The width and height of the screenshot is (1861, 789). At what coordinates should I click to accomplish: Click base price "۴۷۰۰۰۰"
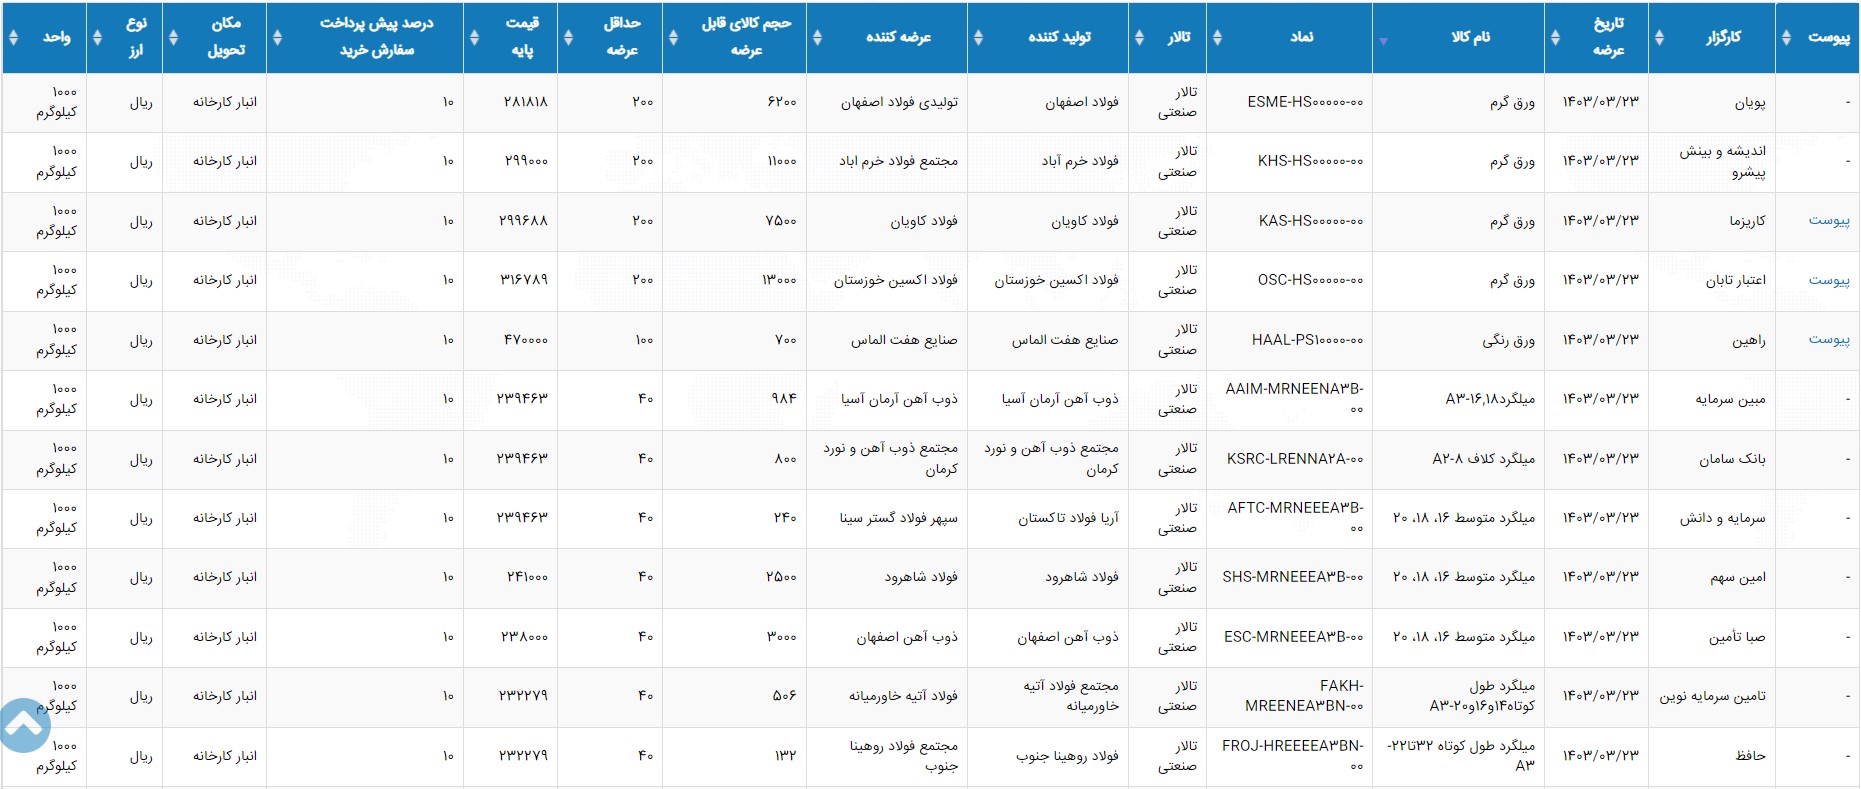(x=526, y=340)
